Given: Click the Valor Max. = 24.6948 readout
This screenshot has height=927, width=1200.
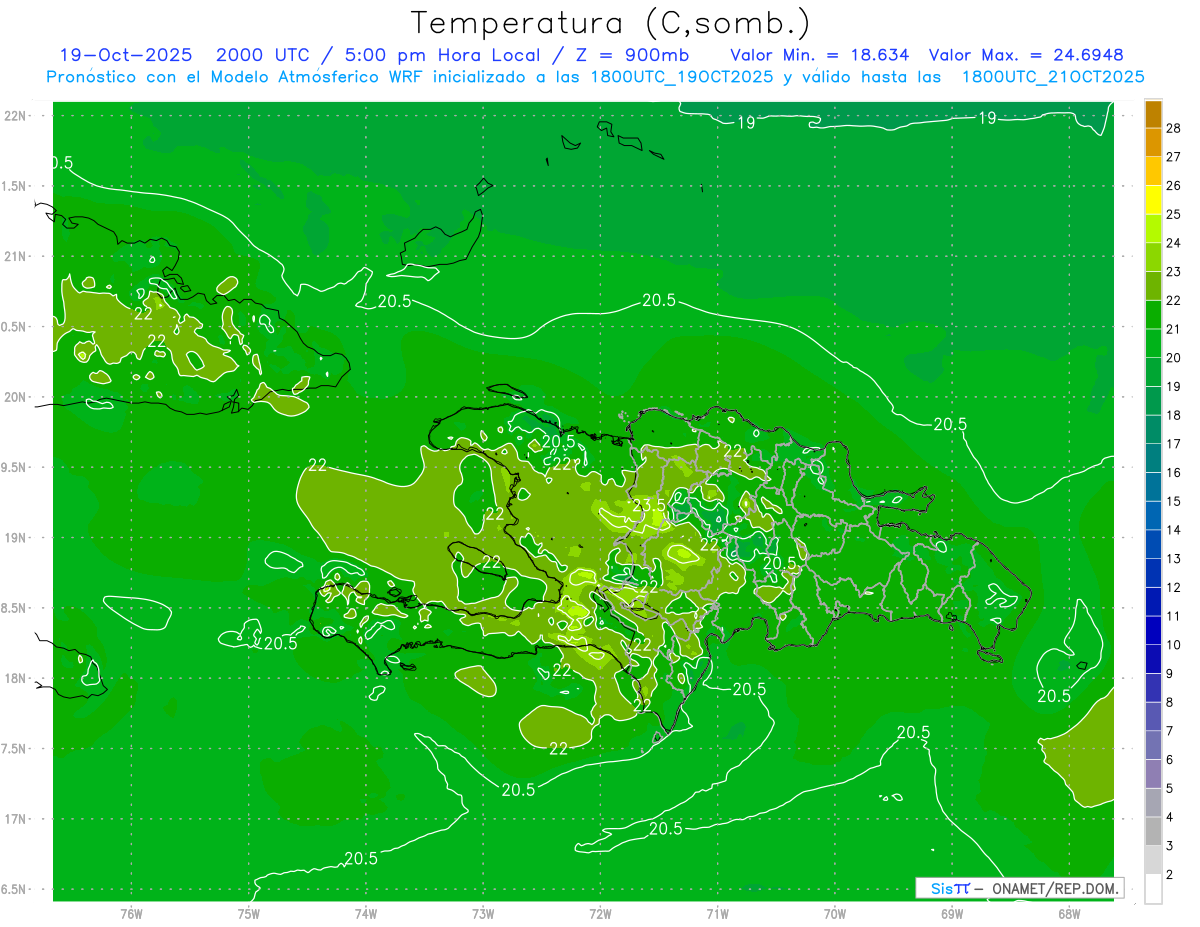Looking at the screenshot, I should click(1032, 55).
